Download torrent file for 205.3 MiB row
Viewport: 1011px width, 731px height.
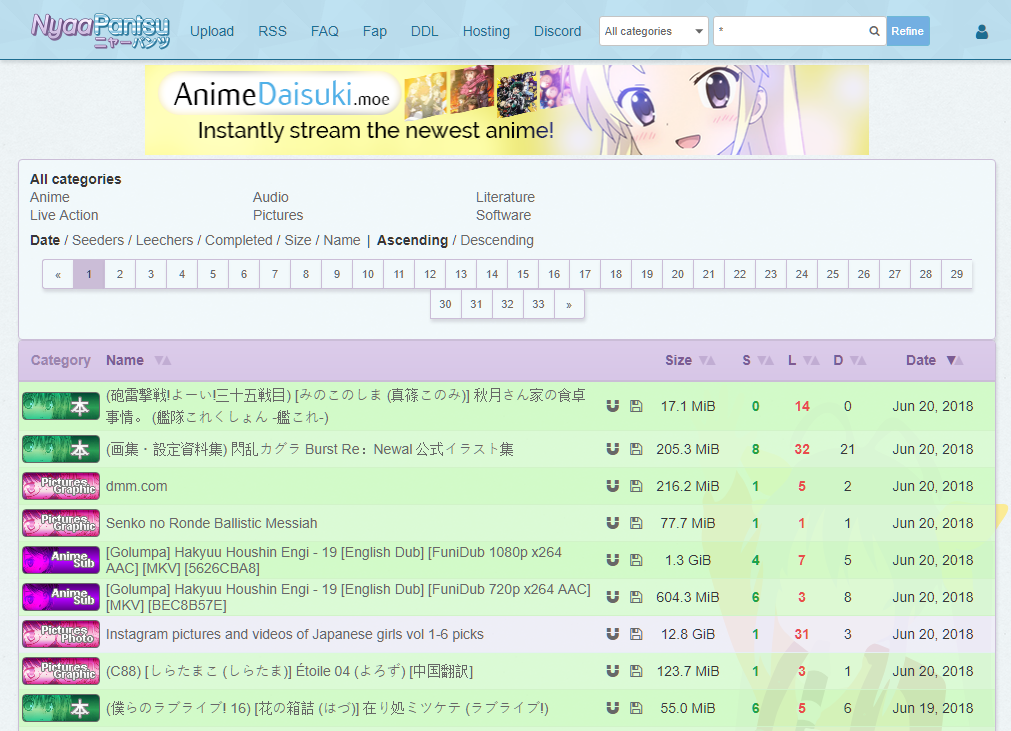[636, 449]
